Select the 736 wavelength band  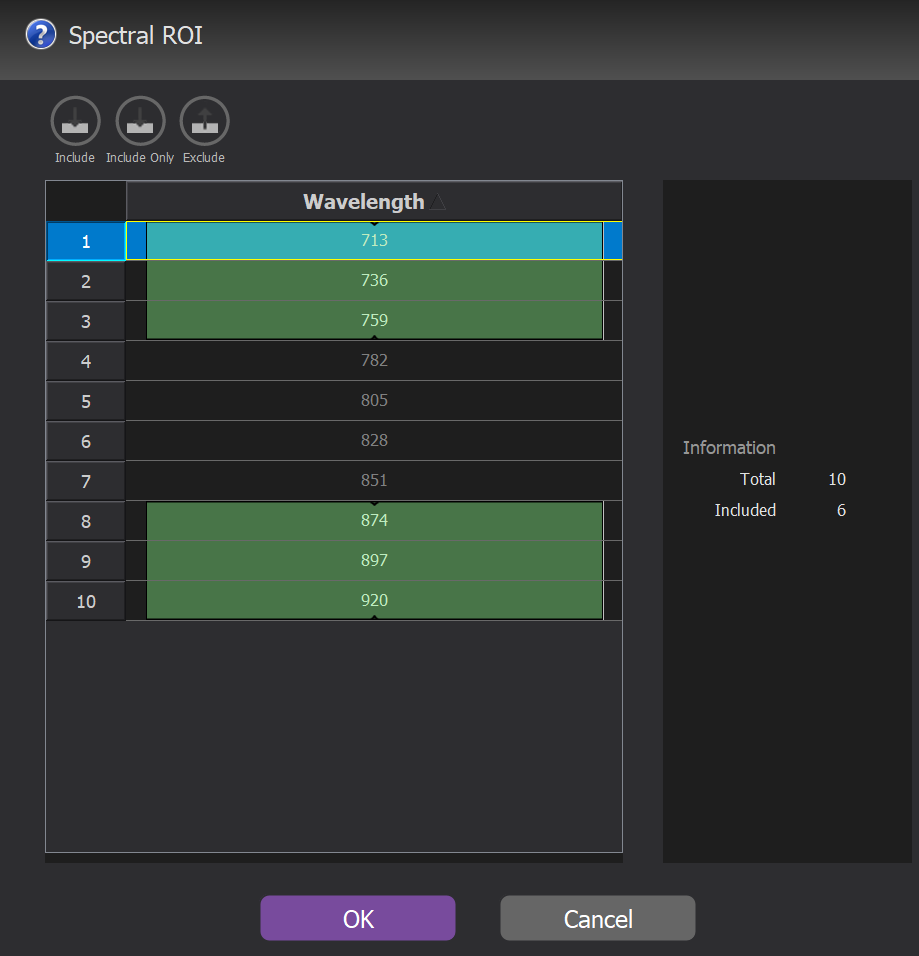374,281
